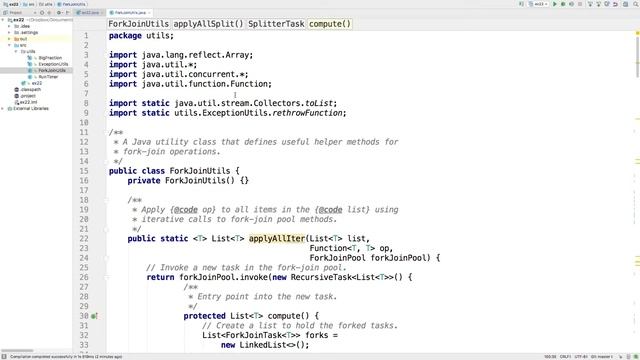The image size is (640, 360).
Task: Click compute() structure breadcrumb
Action: (330, 24)
